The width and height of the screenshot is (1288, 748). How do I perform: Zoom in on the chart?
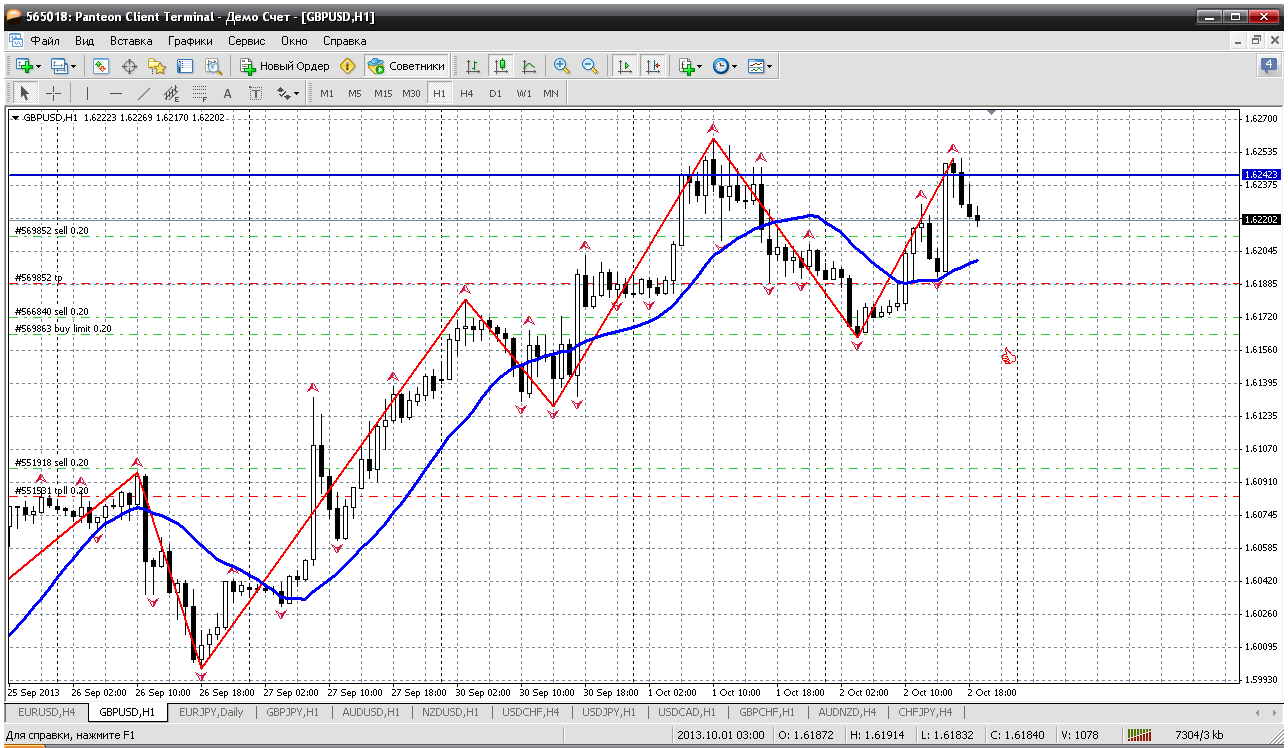[562, 66]
